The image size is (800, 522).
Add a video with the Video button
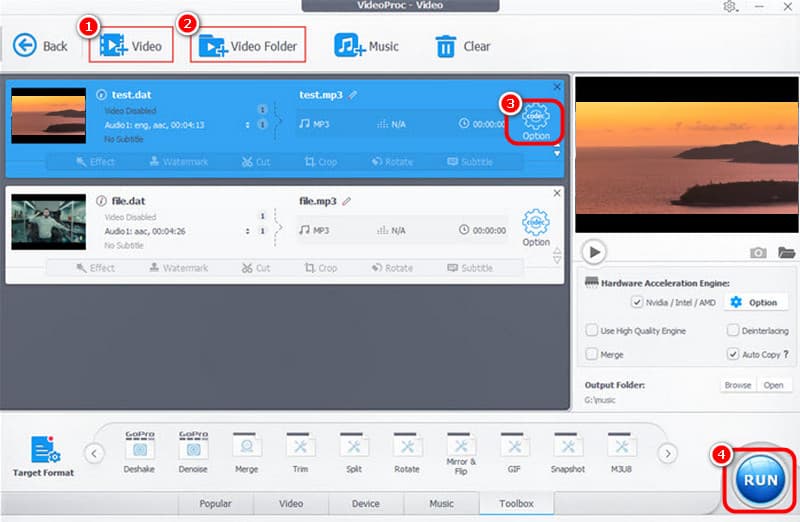click(131, 46)
